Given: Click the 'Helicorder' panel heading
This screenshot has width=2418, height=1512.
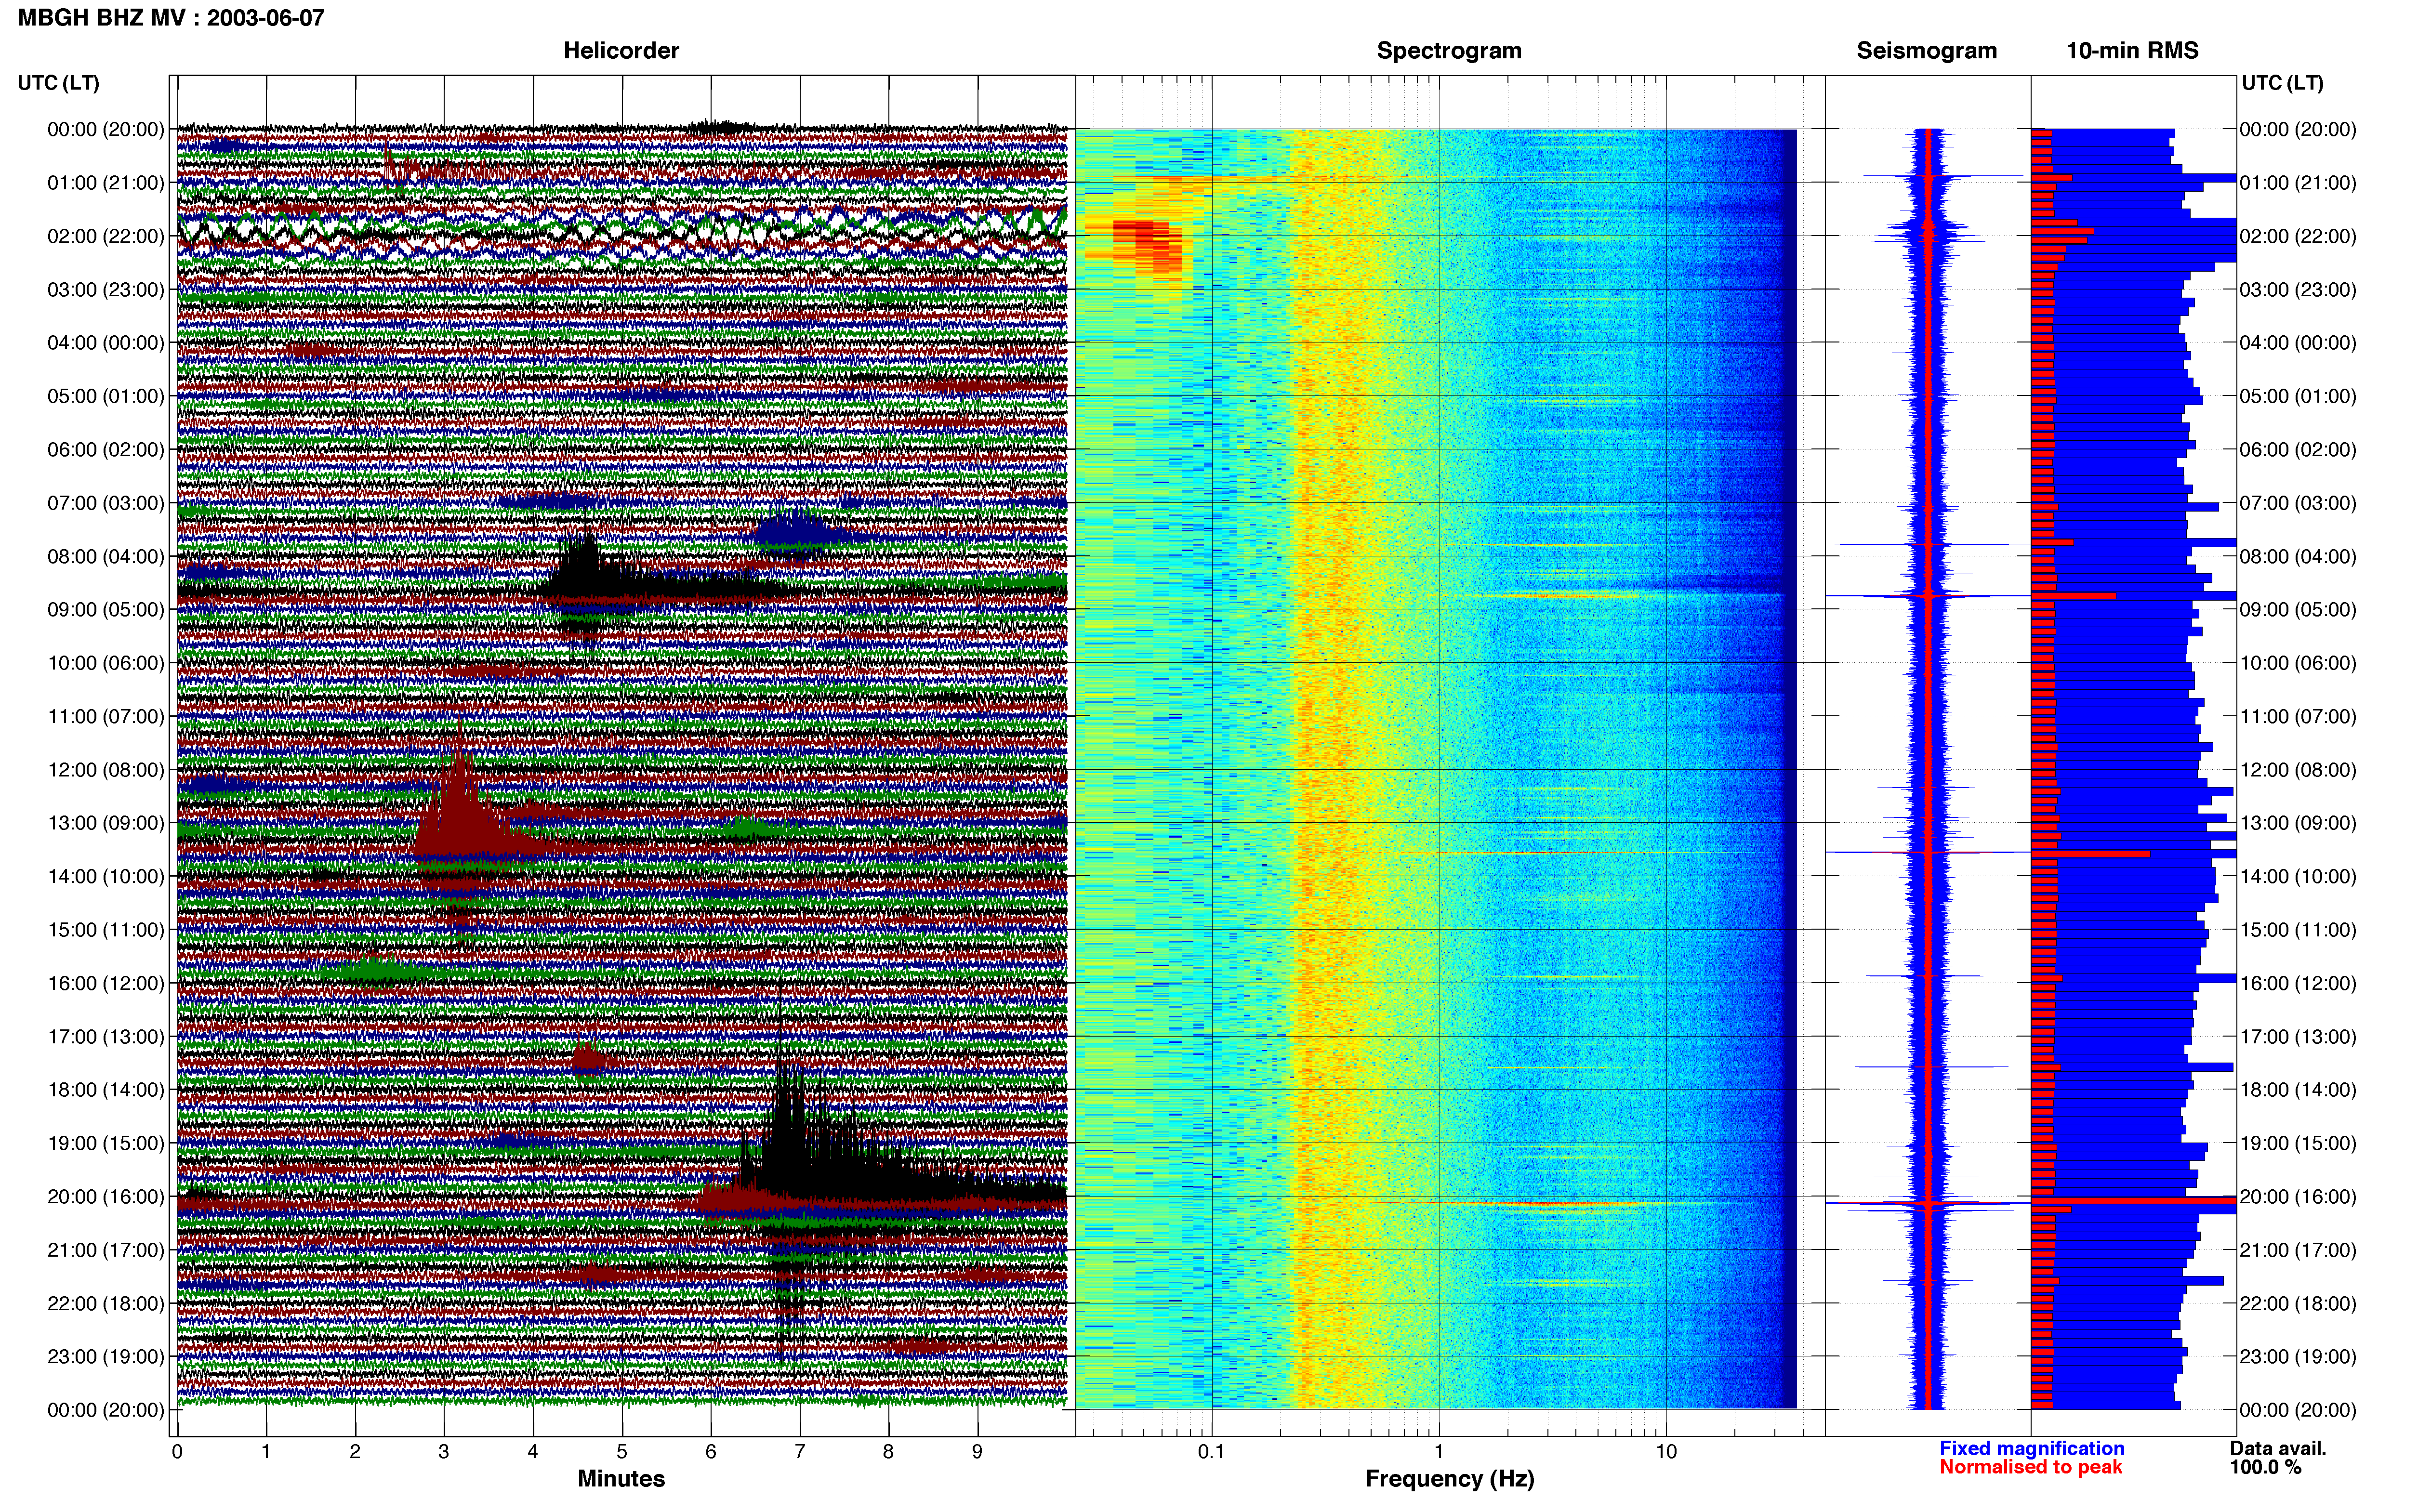Looking at the screenshot, I should coord(621,50).
